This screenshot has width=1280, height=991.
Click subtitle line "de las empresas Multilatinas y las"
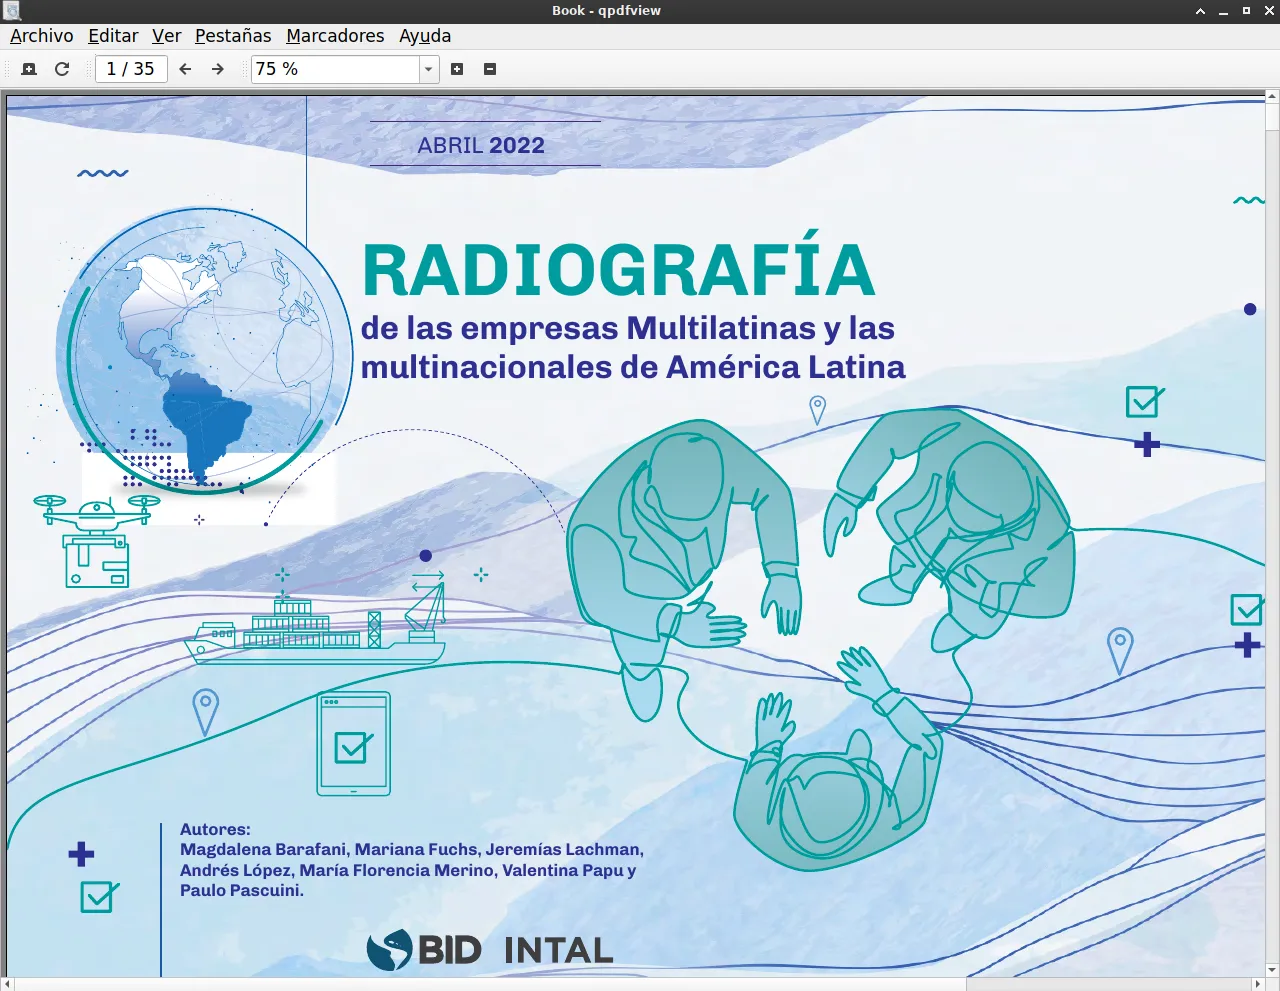pos(628,329)
